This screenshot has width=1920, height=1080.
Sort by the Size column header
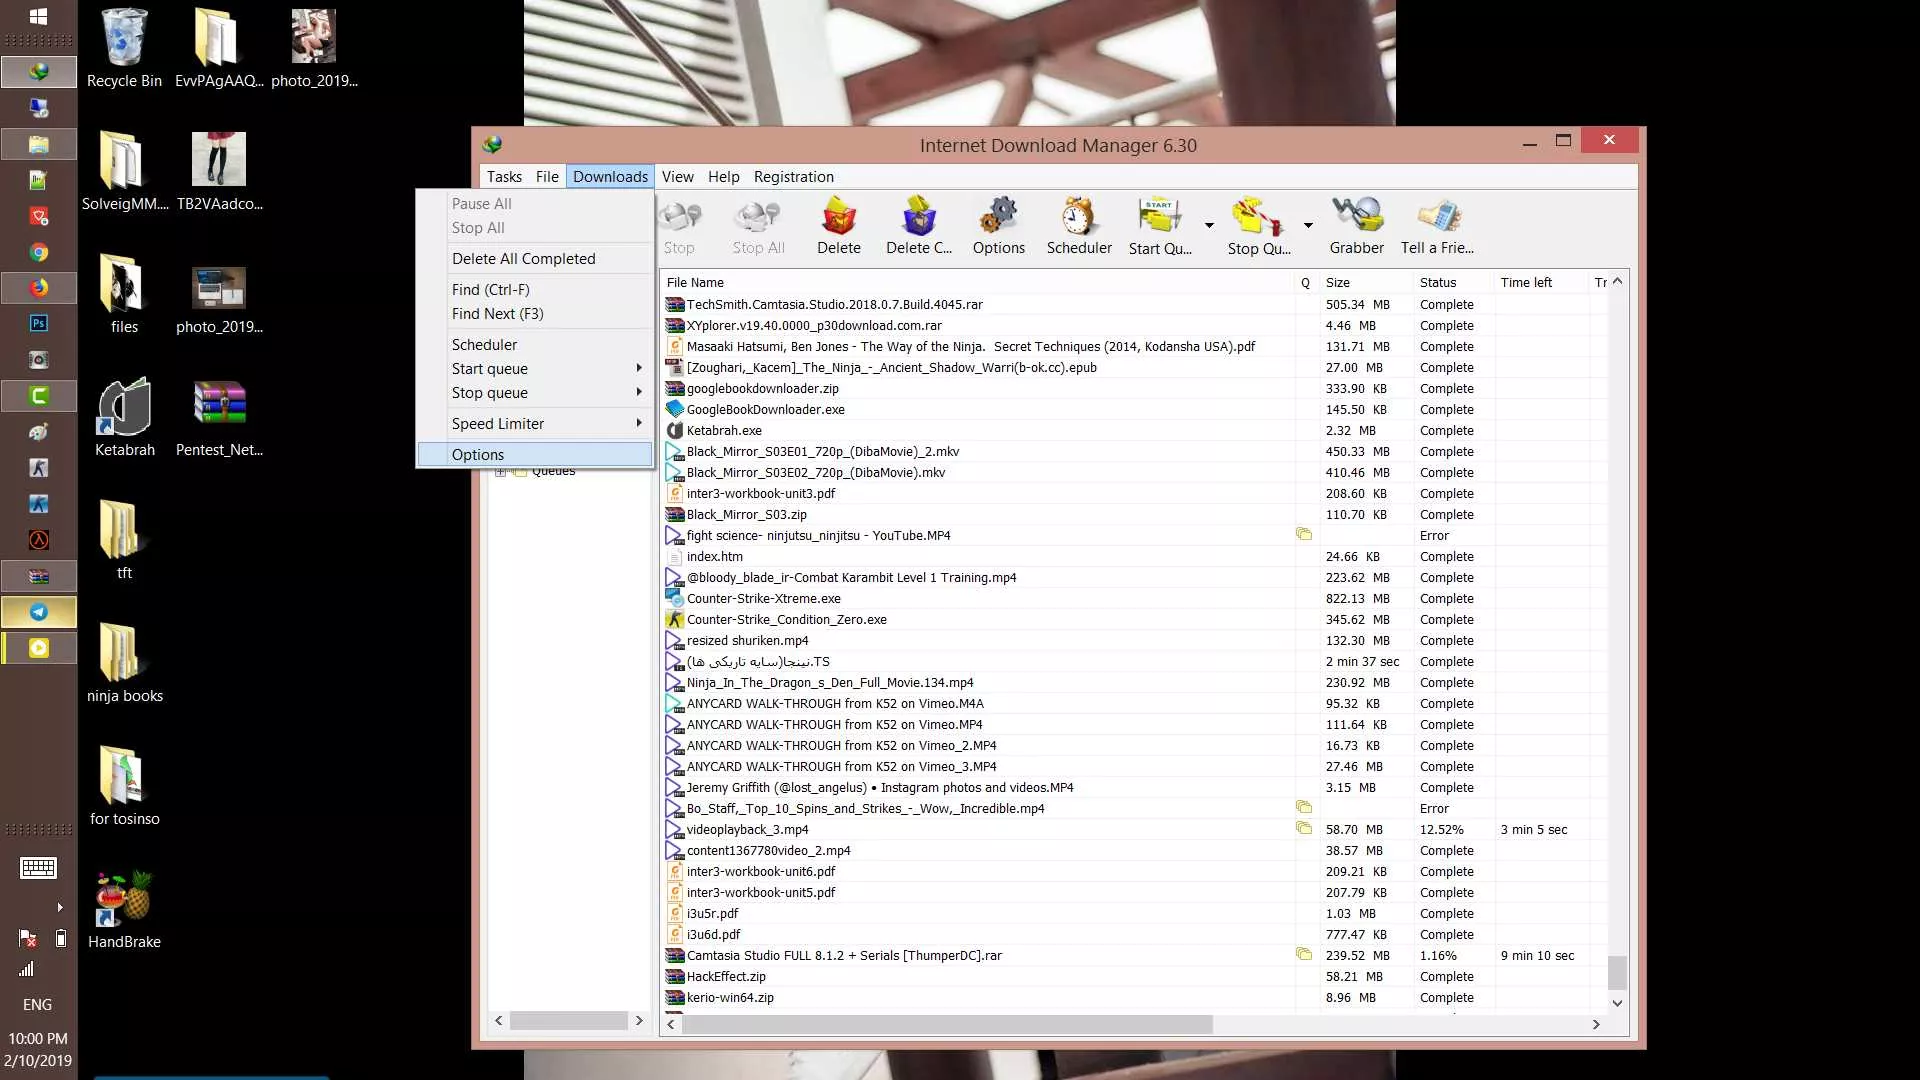click(x=1365, y=283)
